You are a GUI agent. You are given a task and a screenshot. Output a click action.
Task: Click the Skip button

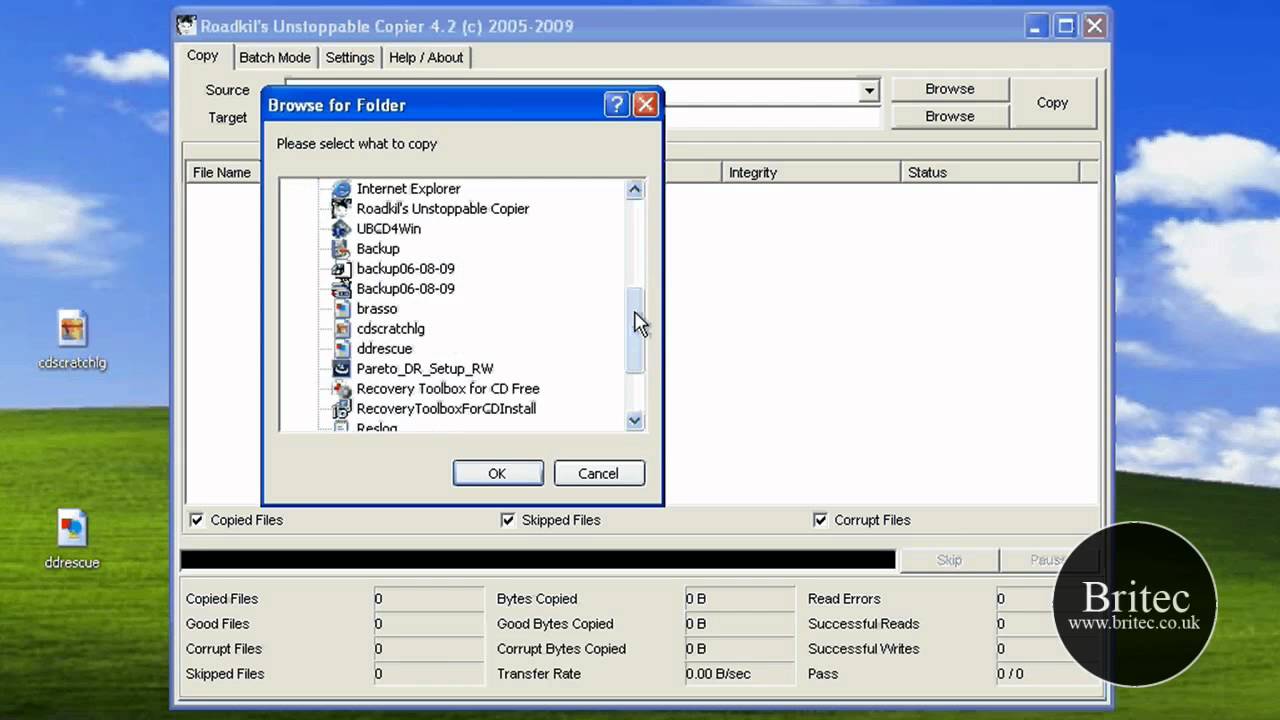coord(949,560)
